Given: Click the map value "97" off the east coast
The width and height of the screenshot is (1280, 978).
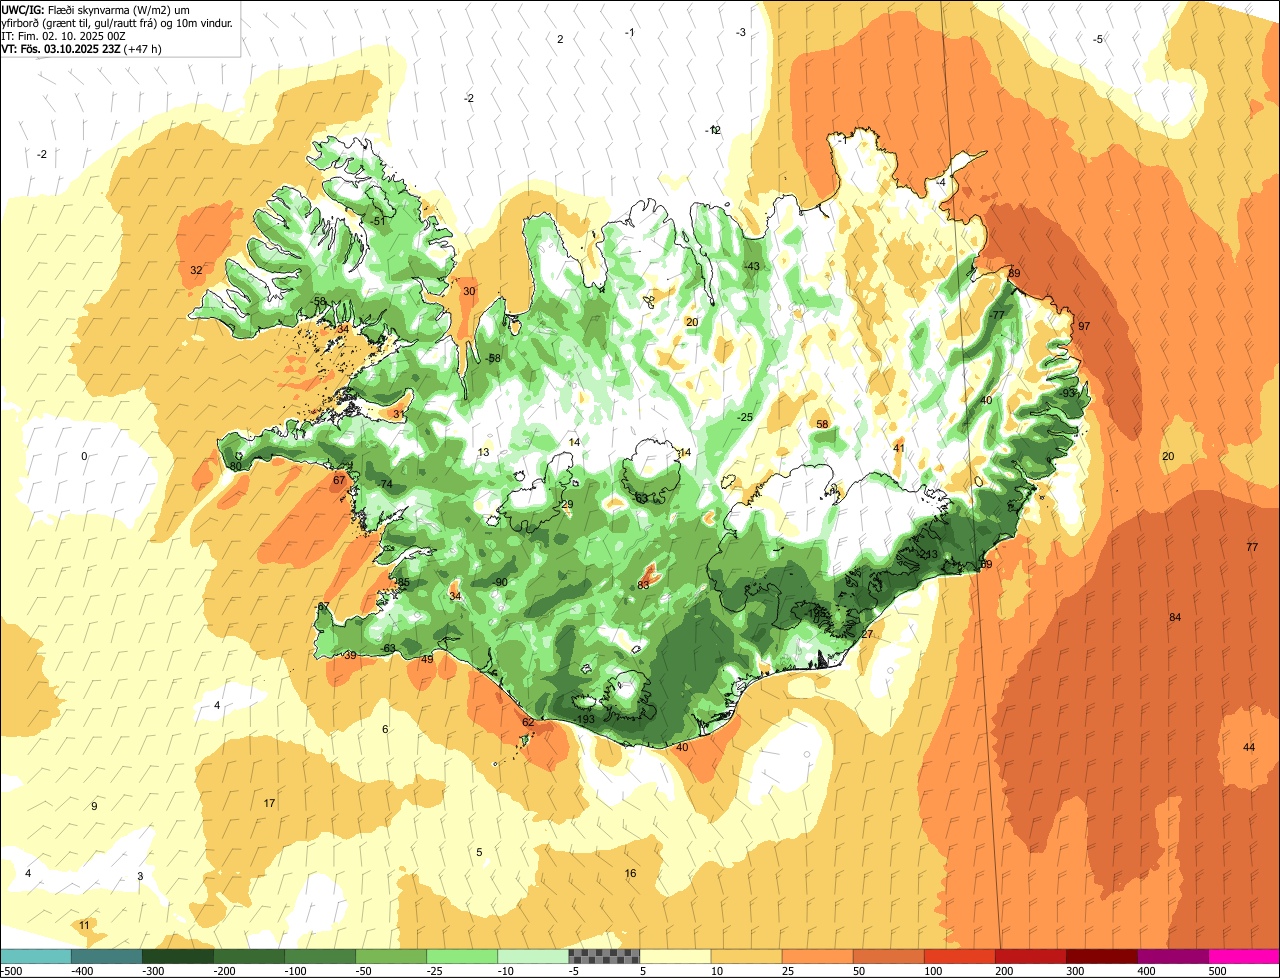Looking at the screenshot, I should [1084, 327].
